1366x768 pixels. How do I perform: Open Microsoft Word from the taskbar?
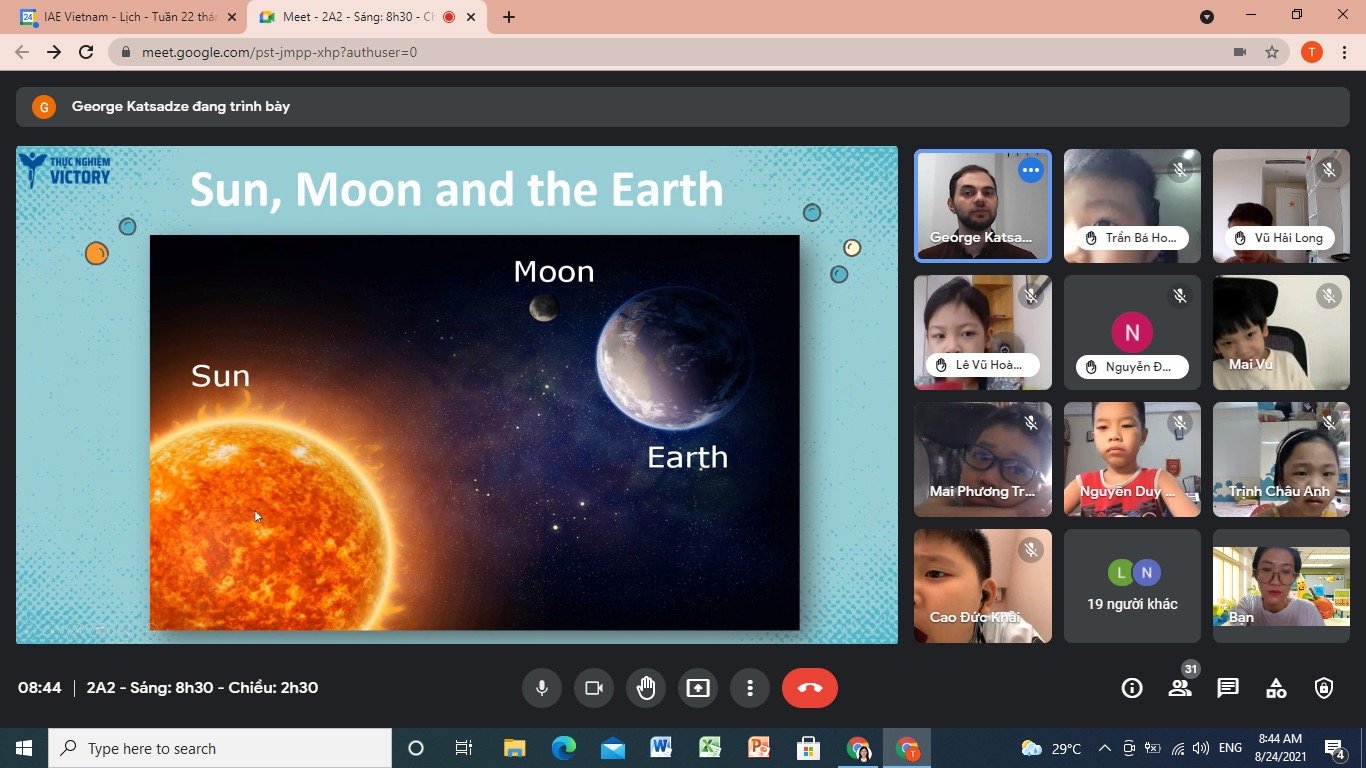[661, 748]
